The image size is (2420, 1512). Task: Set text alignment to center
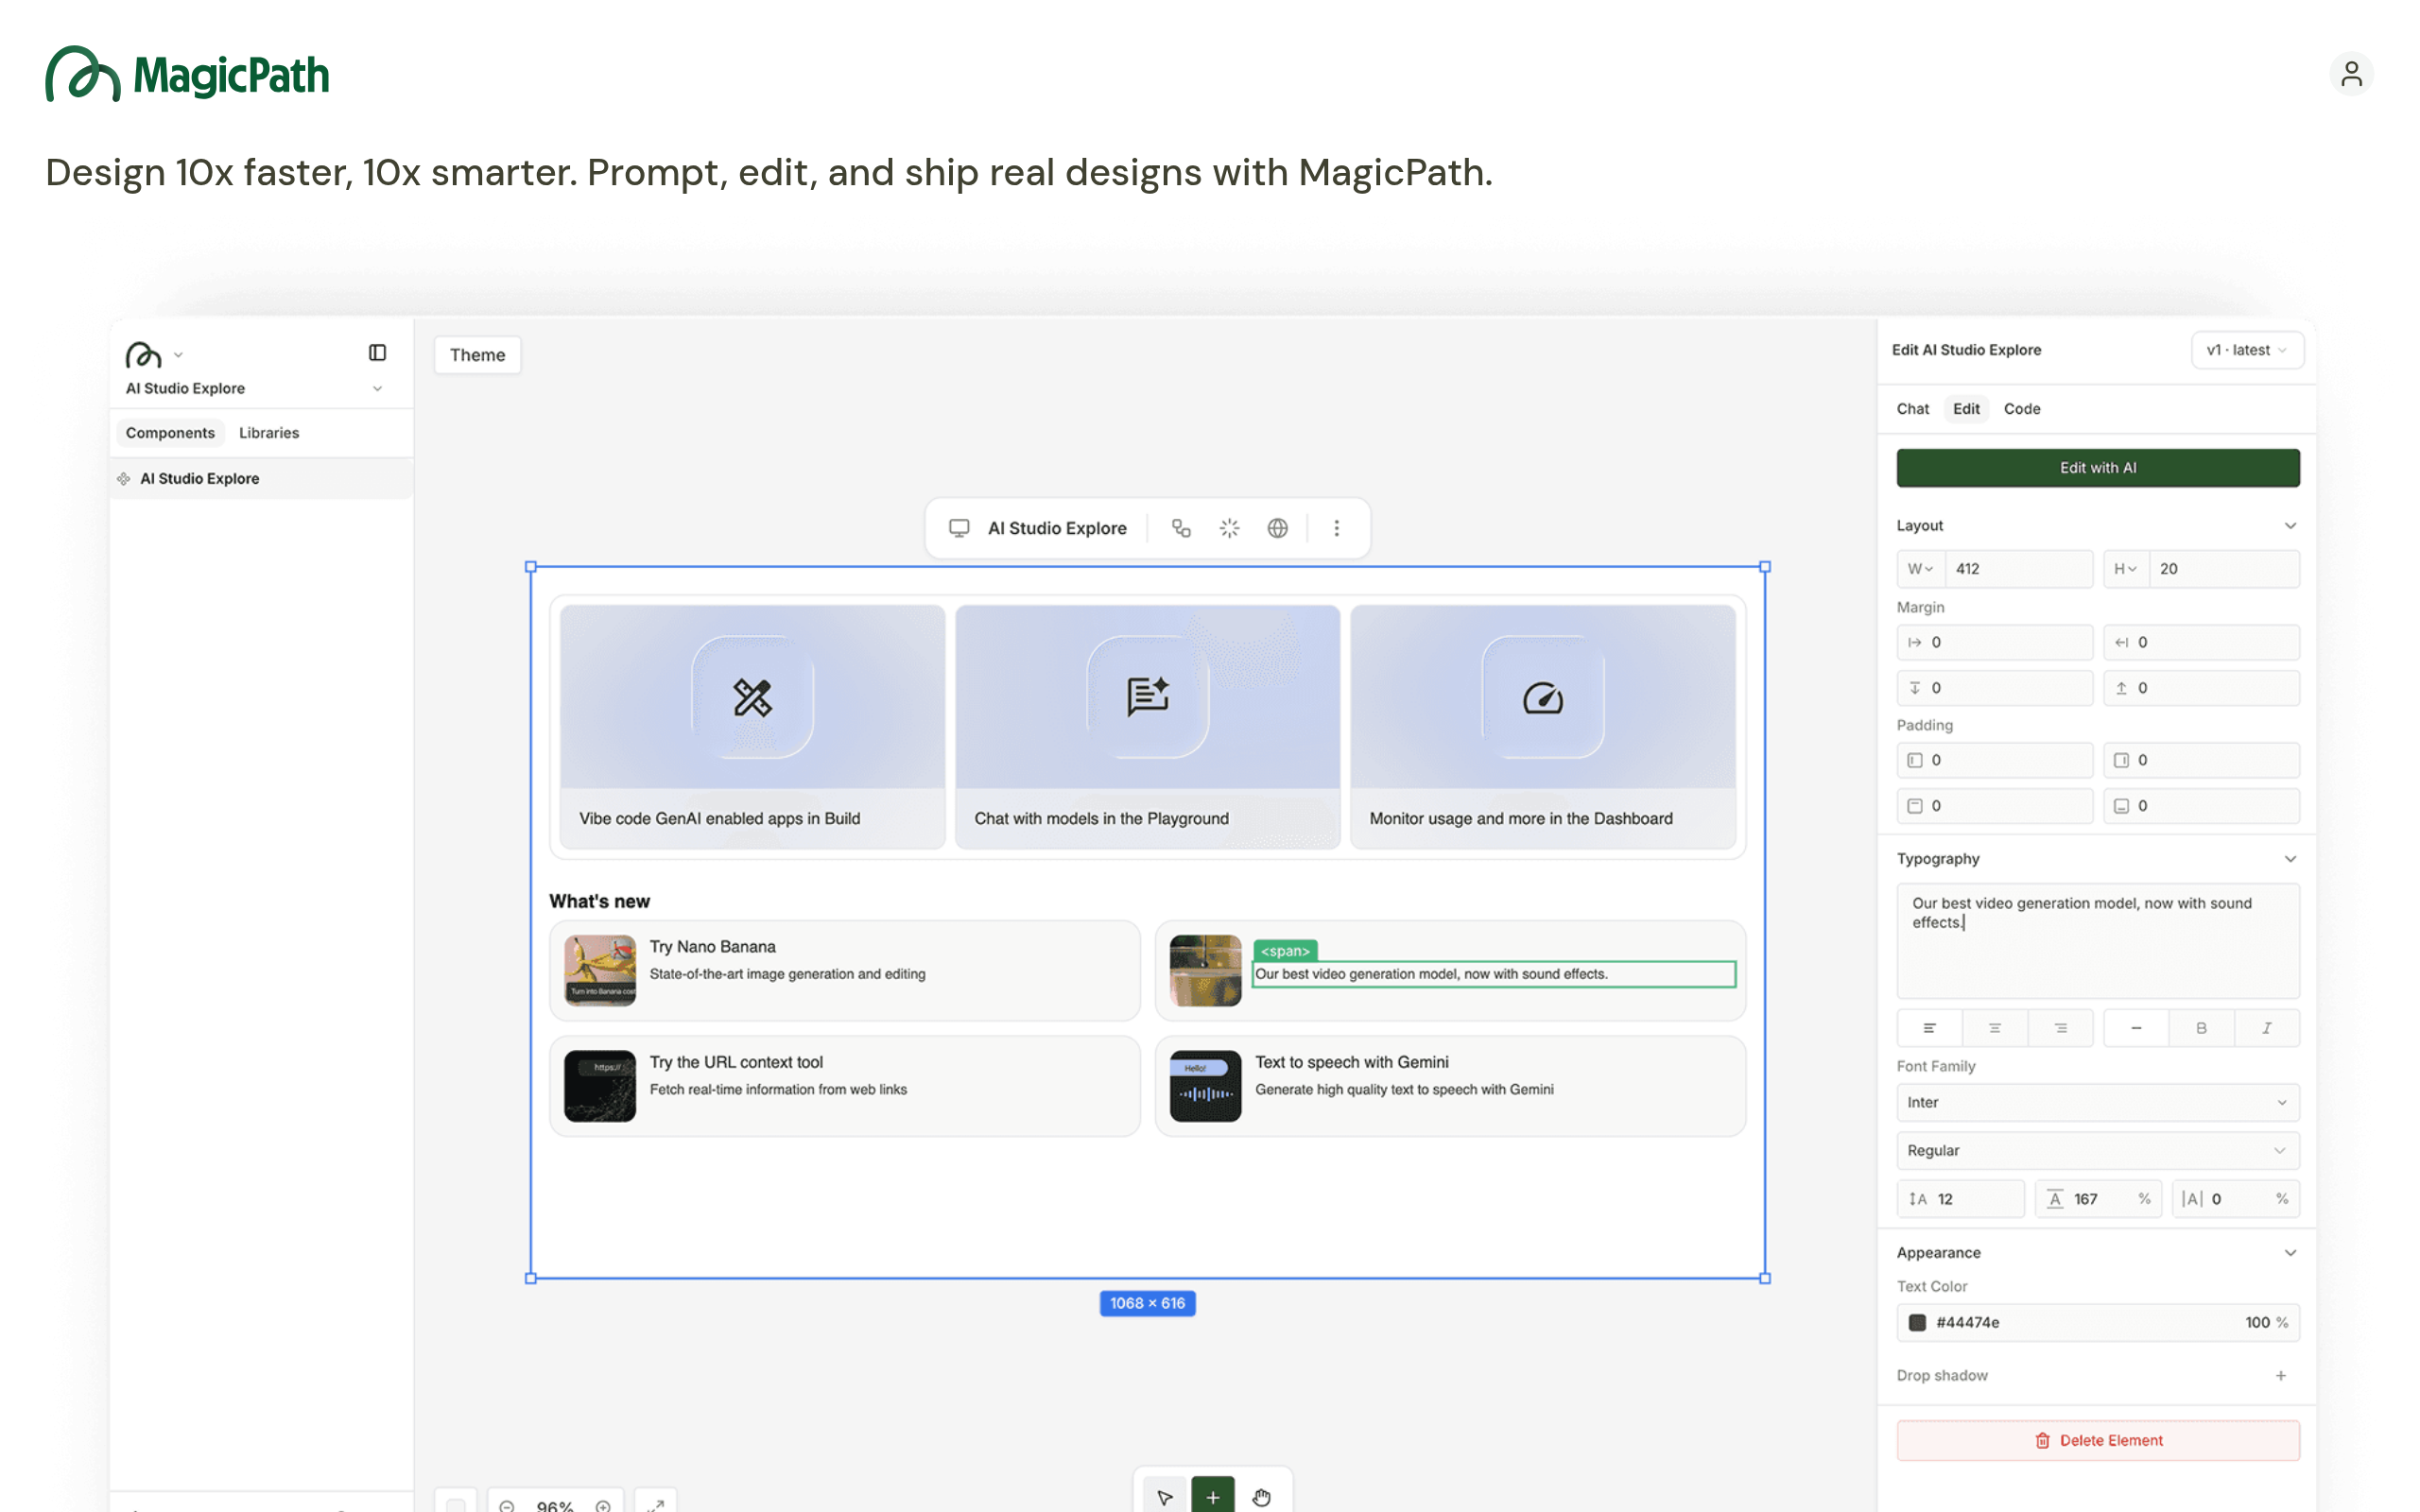[x=1994, y=1028]
